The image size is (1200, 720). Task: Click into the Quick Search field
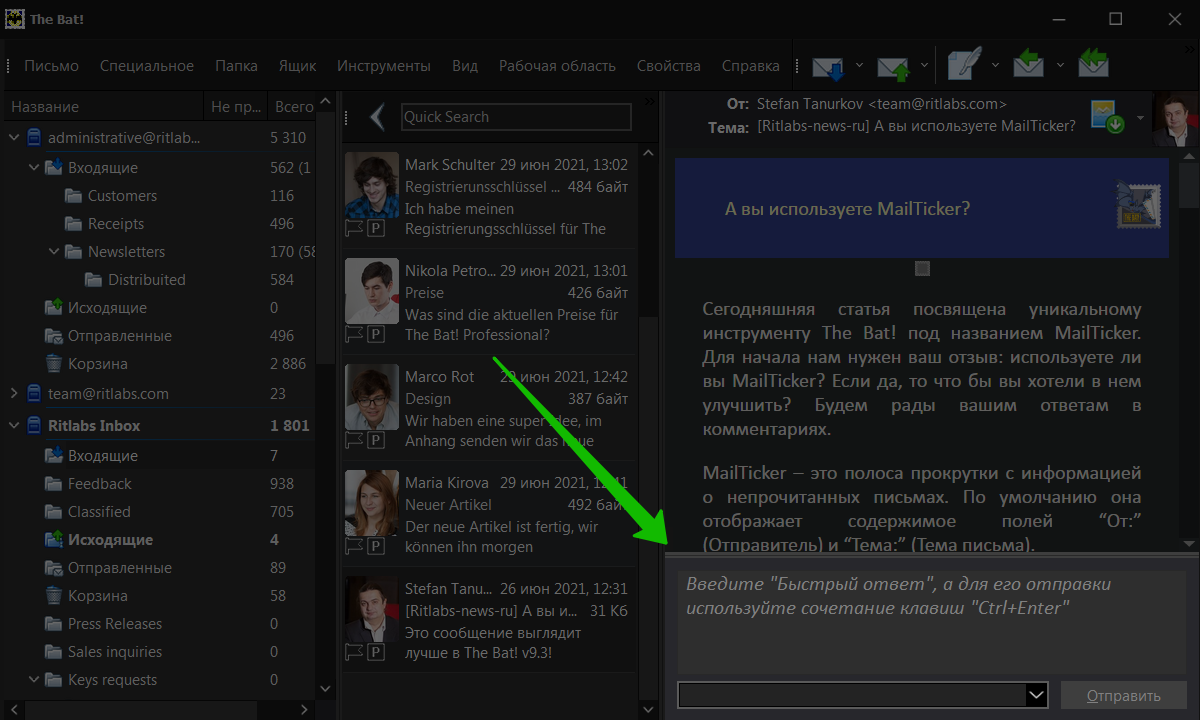click(516, 117)
